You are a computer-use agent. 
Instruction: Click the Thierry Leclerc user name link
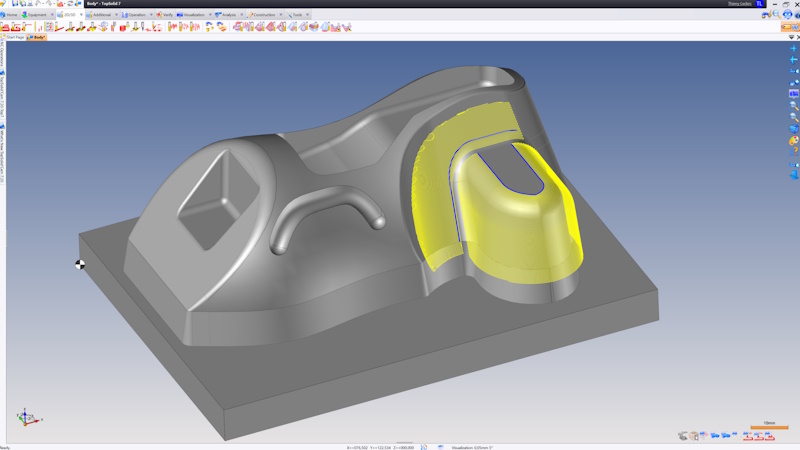tap(739, 4)
